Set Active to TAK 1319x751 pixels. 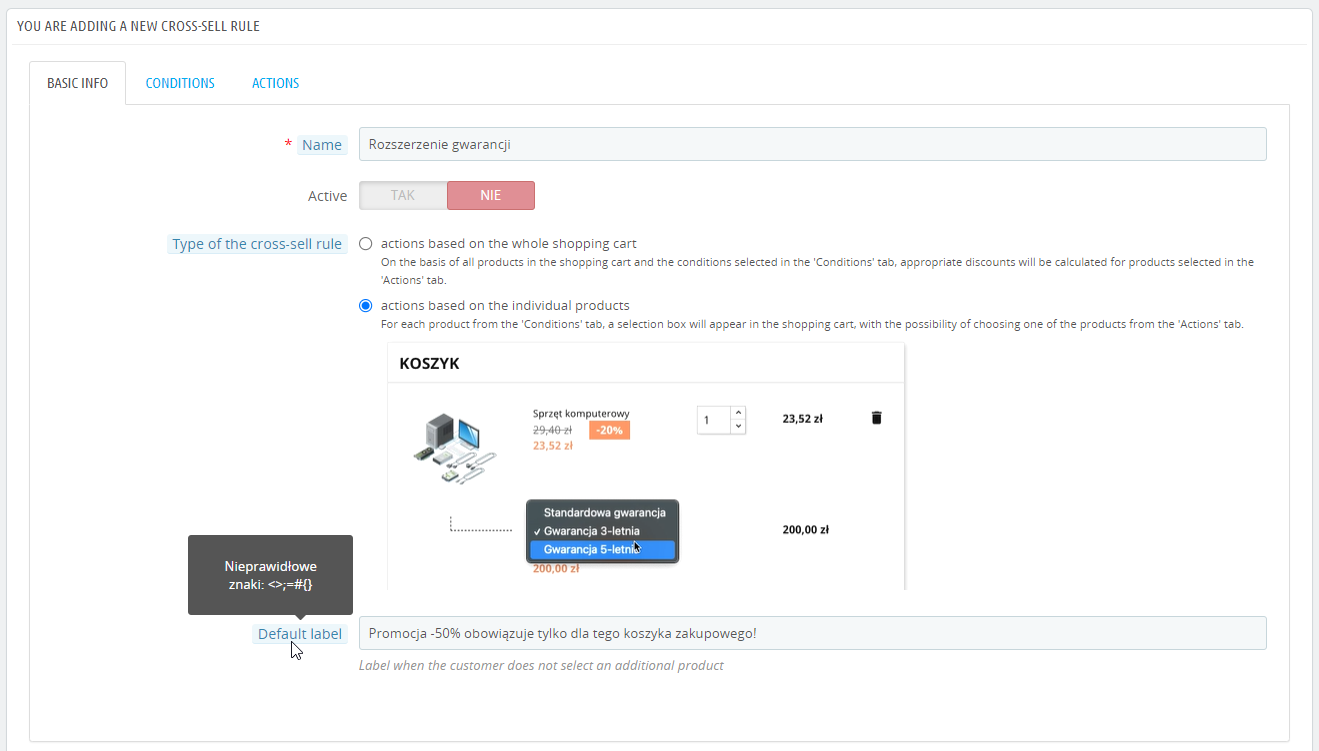403,195
